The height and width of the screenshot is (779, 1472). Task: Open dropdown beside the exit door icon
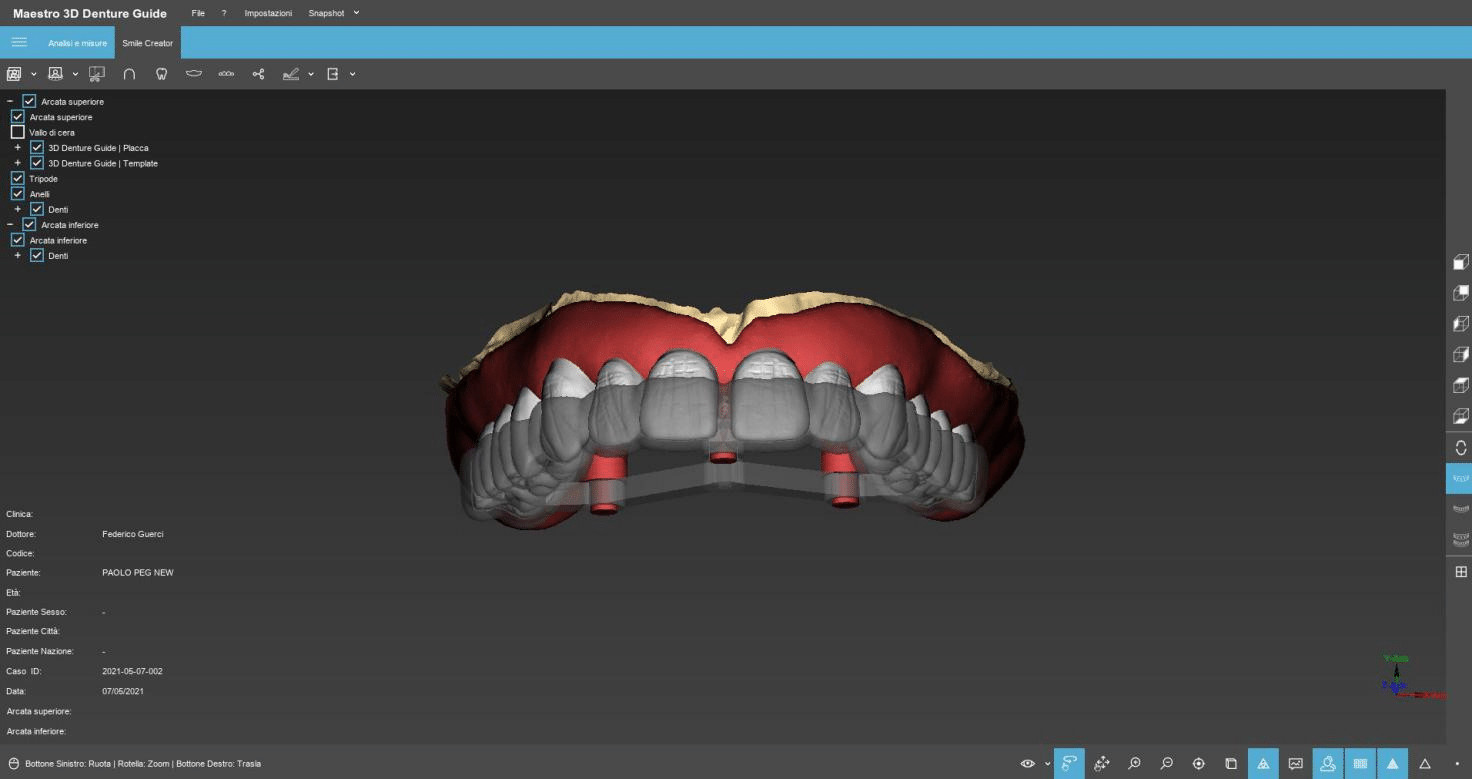tap(352, 74)
